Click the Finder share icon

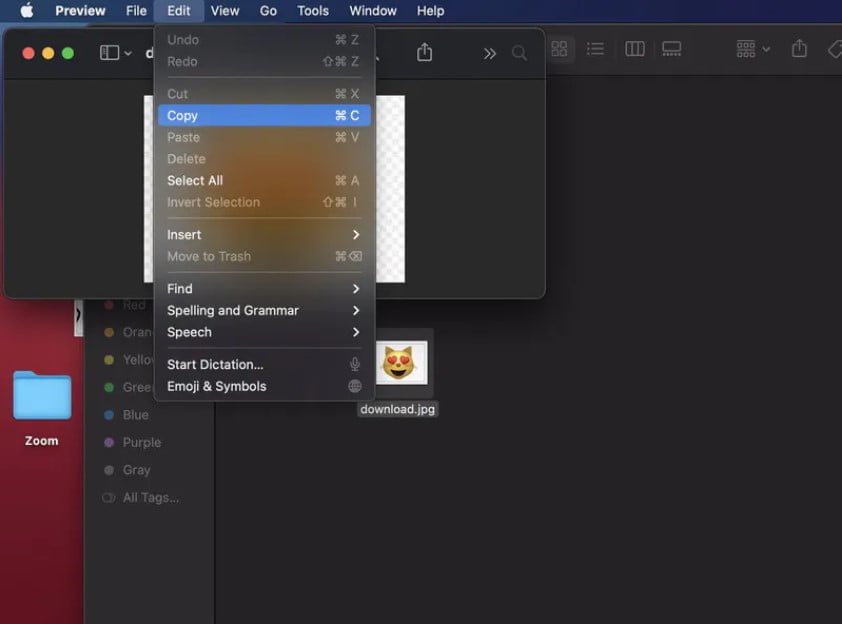coord(799,49)
